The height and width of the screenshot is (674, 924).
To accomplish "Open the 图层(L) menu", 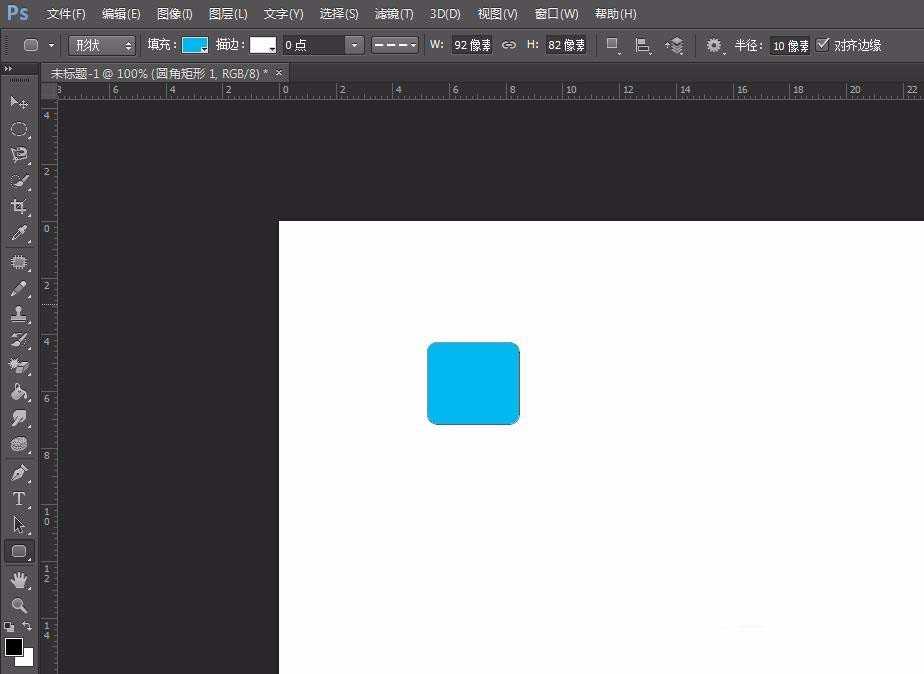I will click(x=228, y=14).
